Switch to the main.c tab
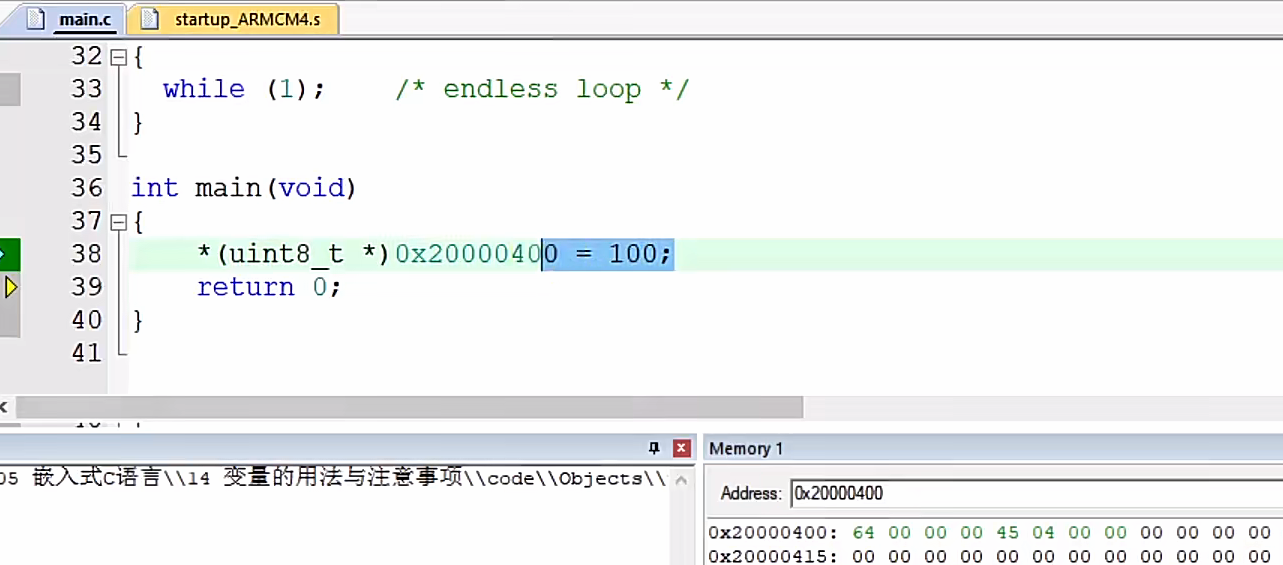The width and height of the screenshot is (1283, 565). click(73, 19)
